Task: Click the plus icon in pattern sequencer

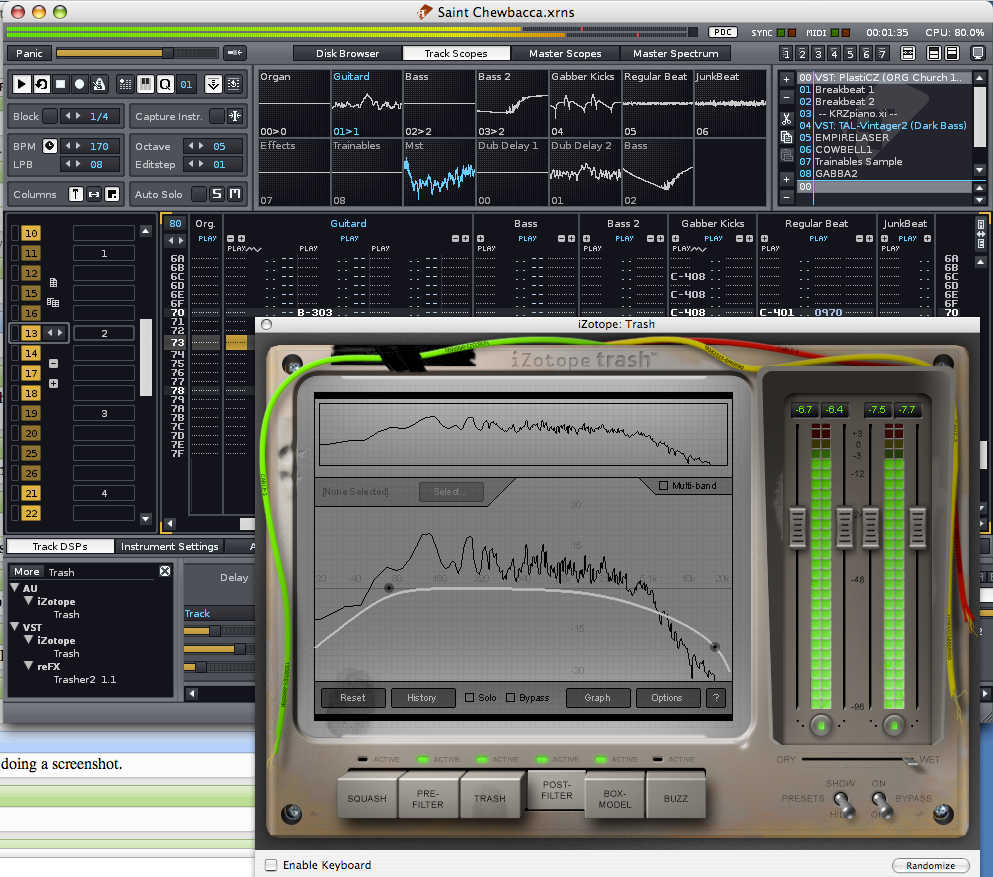Action: (x=53, y=383)
